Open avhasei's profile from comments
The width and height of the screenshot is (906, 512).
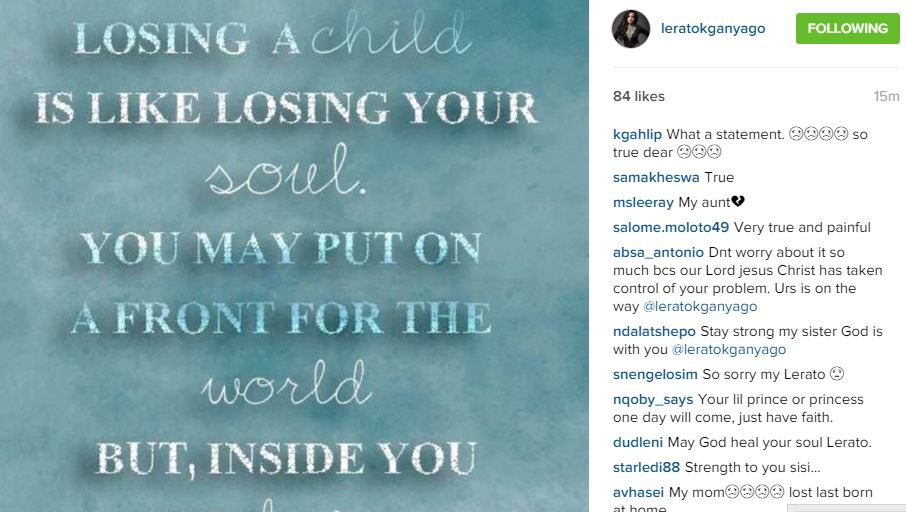[638, 492]
